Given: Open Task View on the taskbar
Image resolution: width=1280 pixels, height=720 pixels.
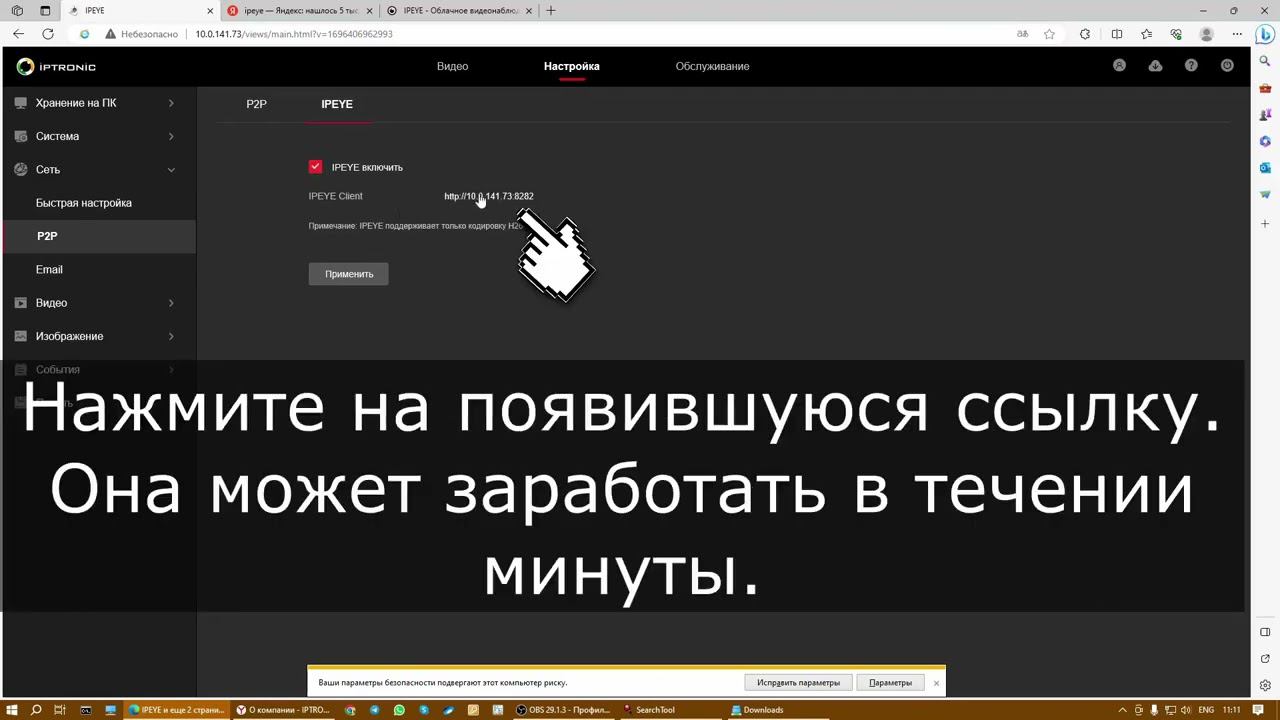Looking at the screenshot, I should coord(60,710).
